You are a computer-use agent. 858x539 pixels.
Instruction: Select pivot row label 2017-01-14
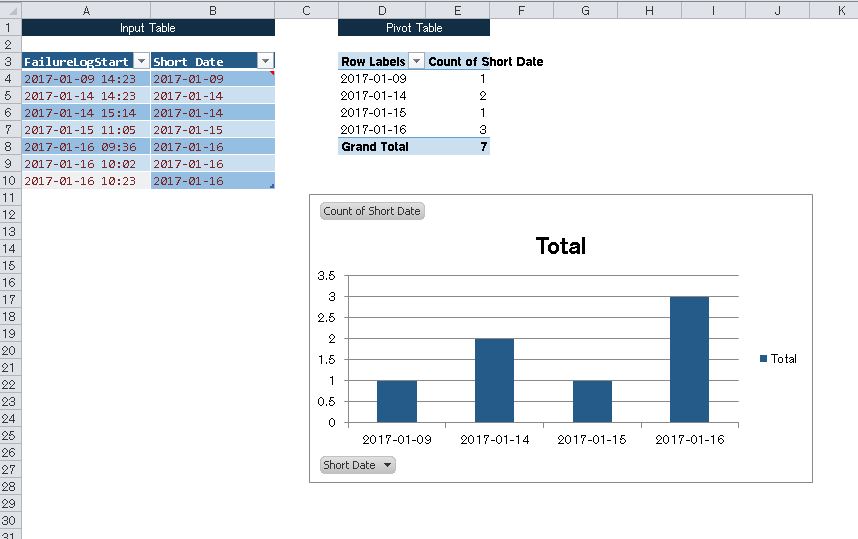[x=381, y=96]
